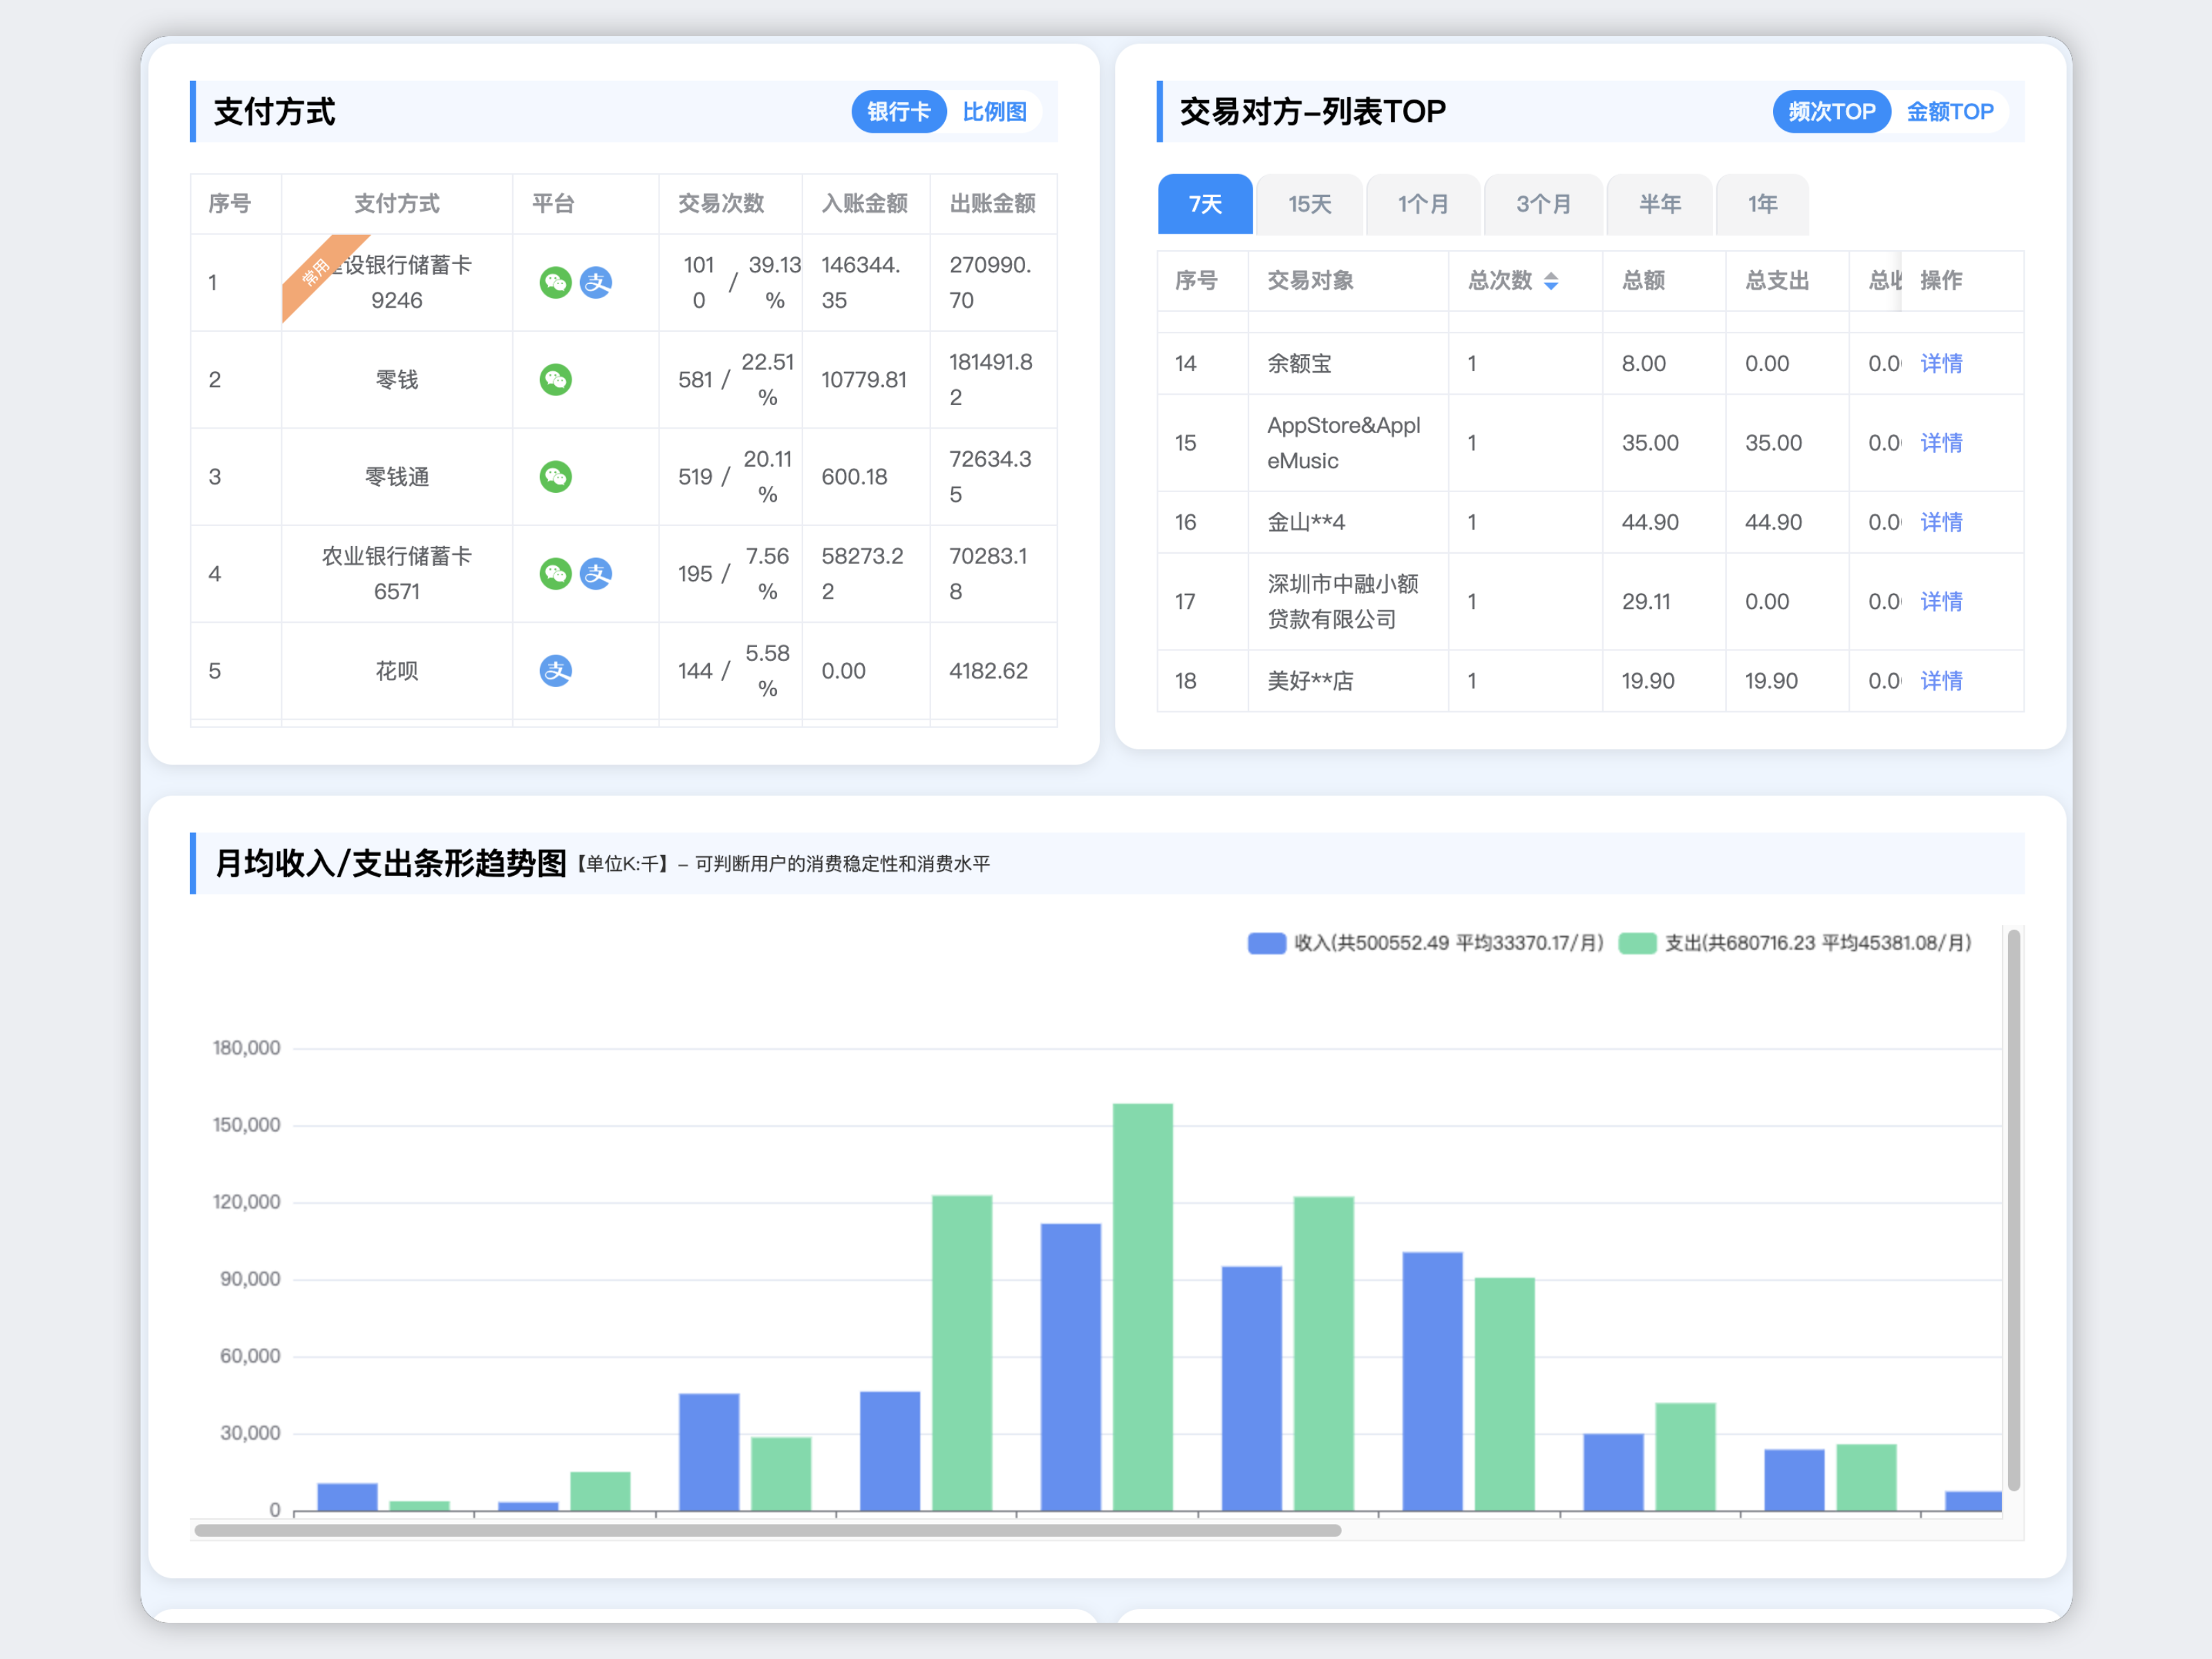This screenshot has width=2212, height=1659.
Task: Toggle 支出 series in chart legend
Action: [1637, 943]
